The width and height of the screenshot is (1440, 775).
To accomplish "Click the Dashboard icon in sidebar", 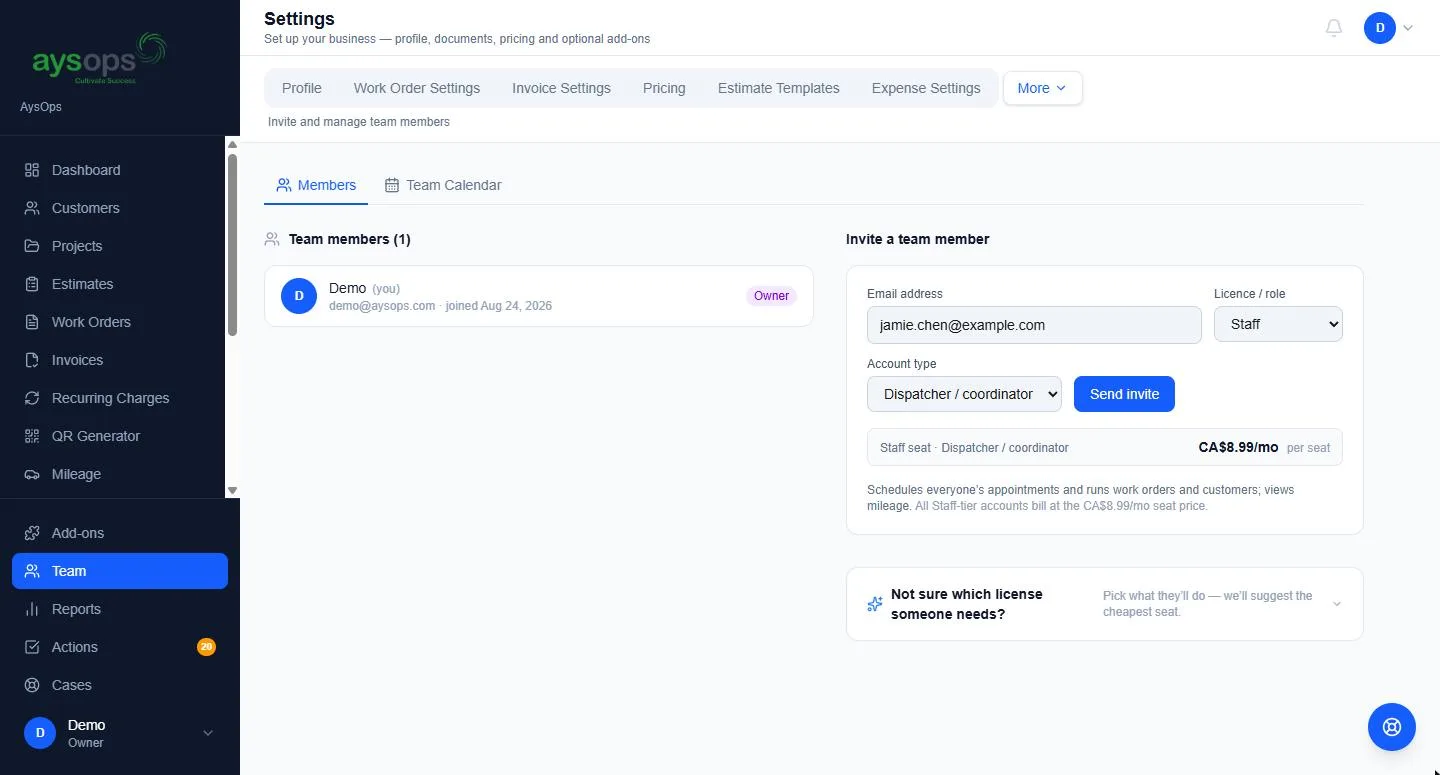I will (x=32, y=170).
